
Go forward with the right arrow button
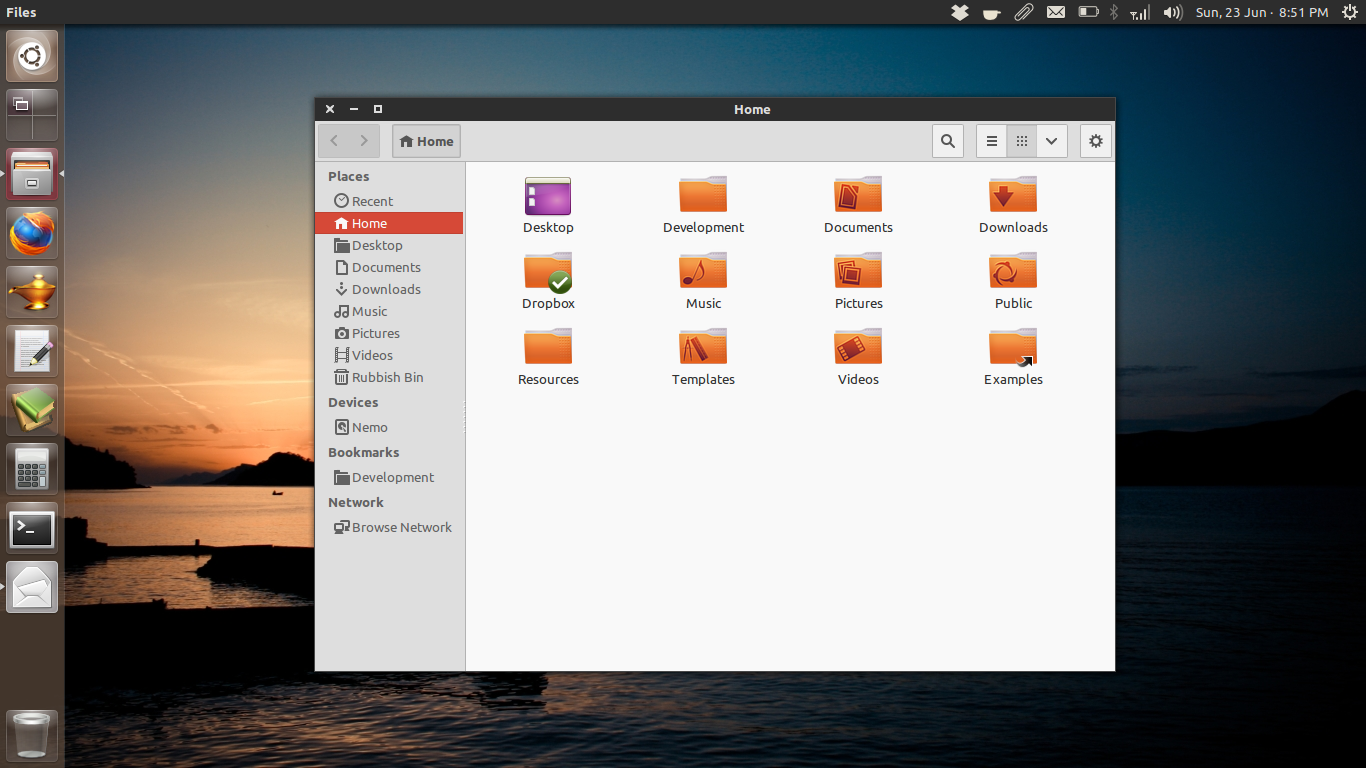coord(364,141)
